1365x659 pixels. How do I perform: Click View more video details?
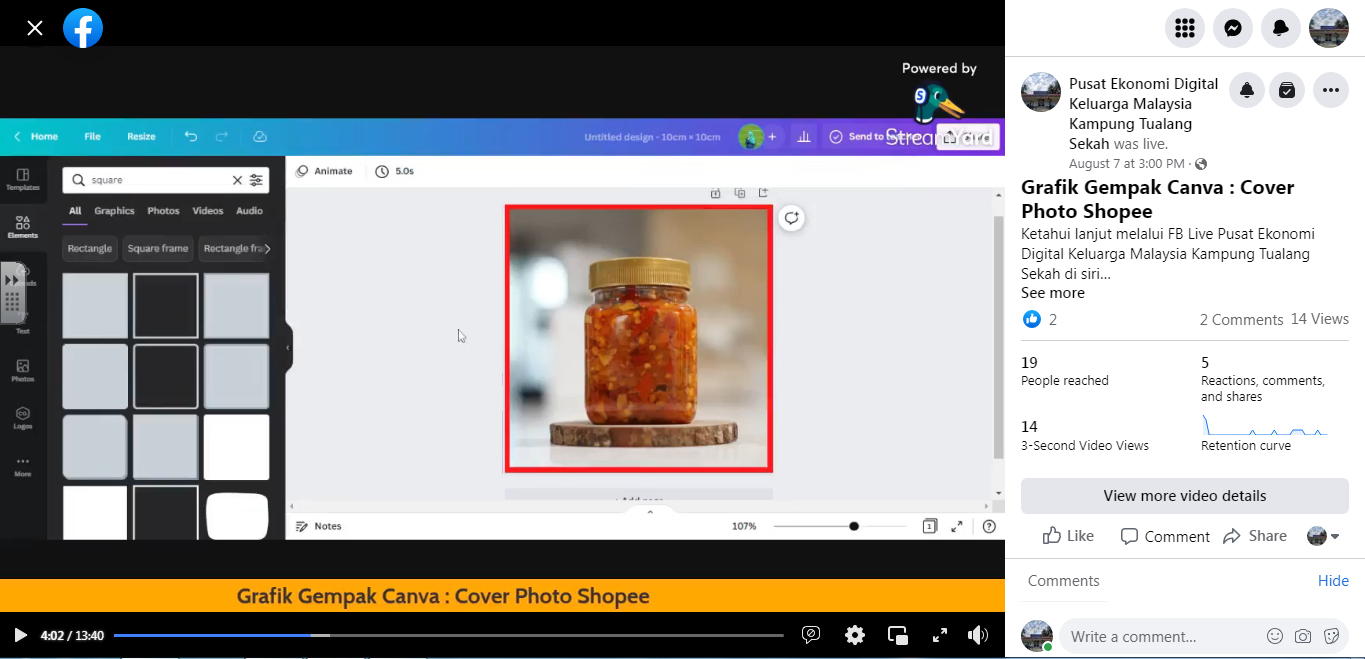tap(1185, 496)
